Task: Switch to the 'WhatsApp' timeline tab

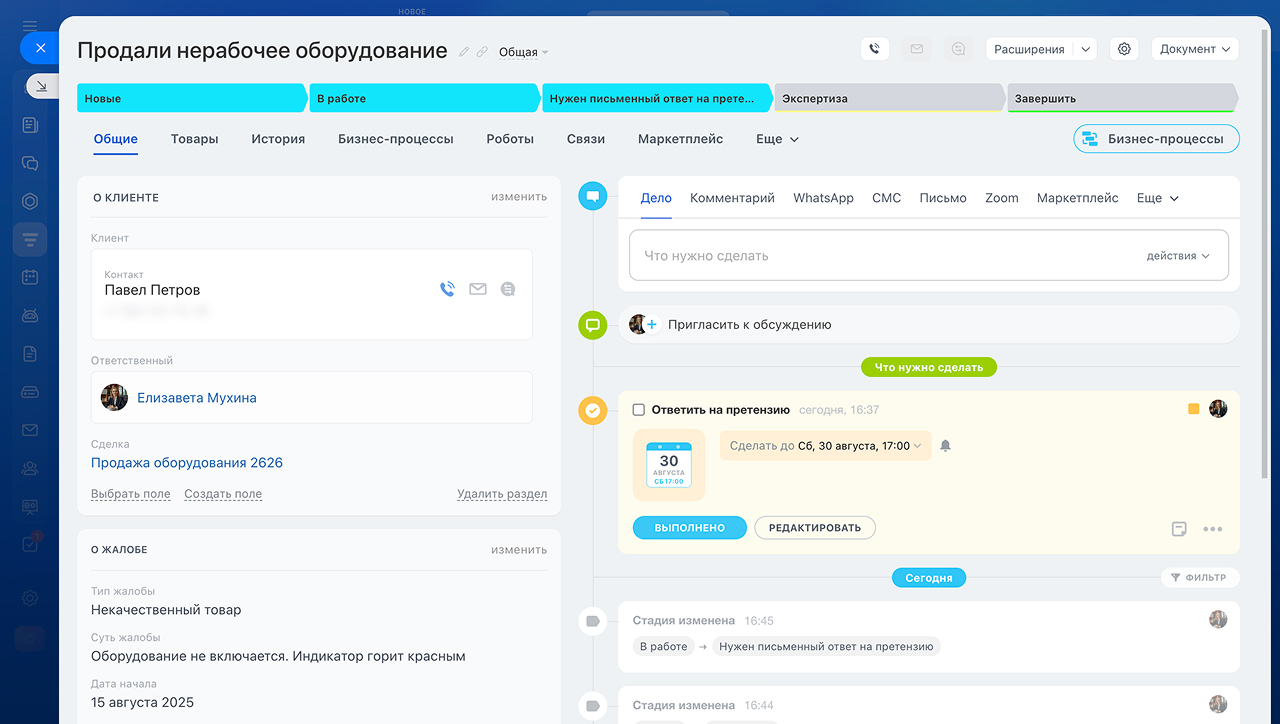Action: 823,198
